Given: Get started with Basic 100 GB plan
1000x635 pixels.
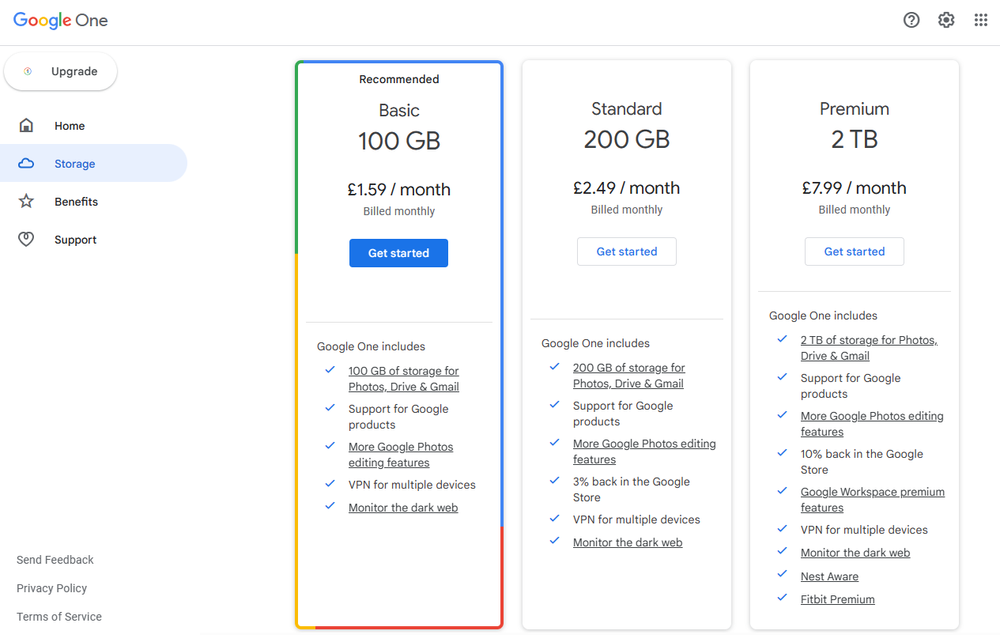Looking at the screenshot, I should click(x=398, y=253).
